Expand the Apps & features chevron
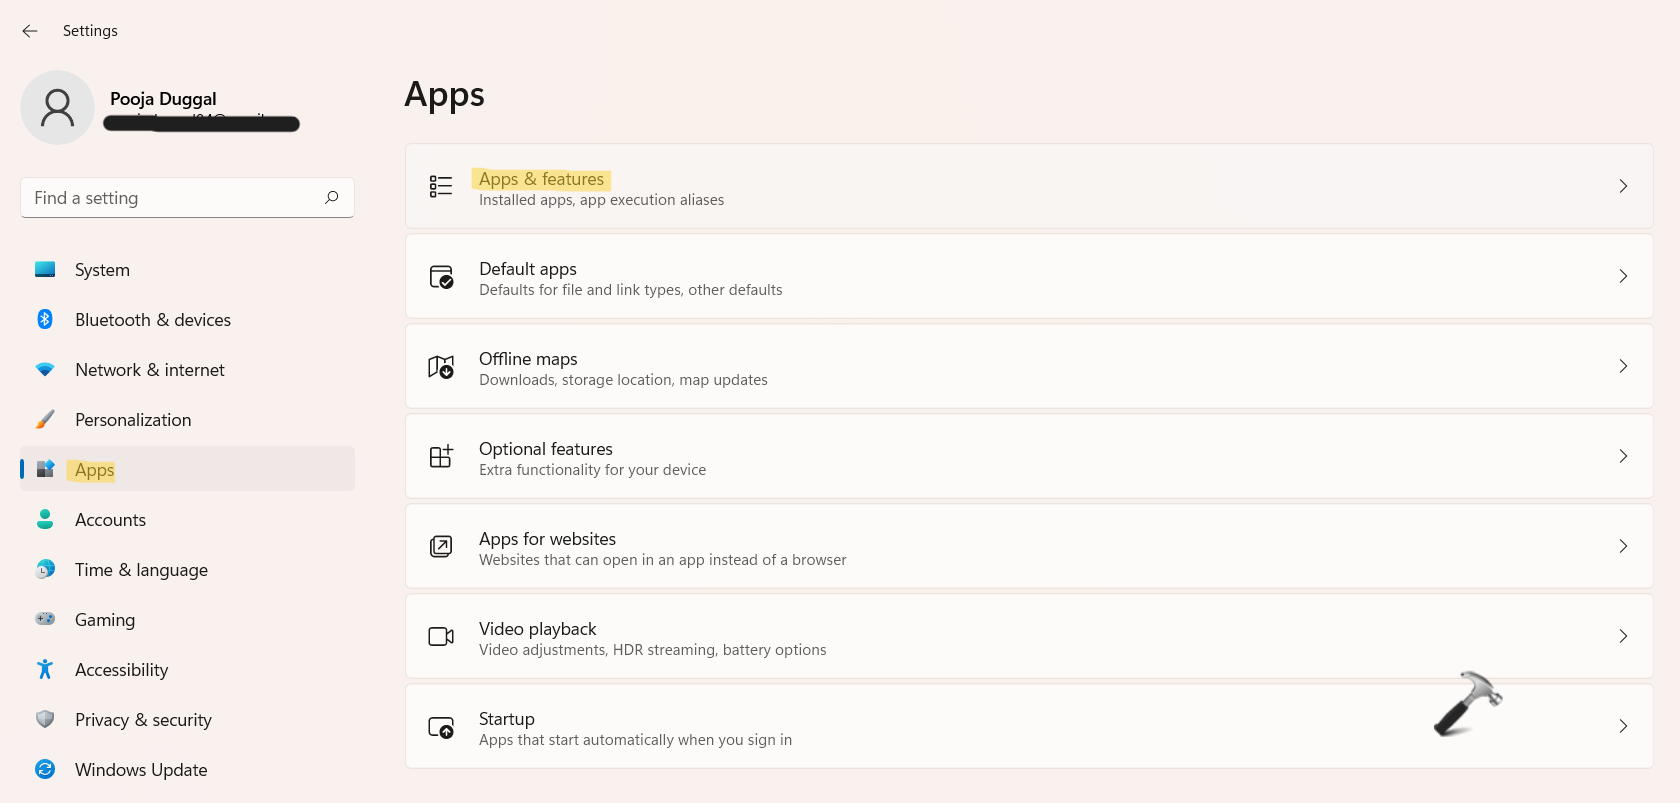Image resolution: width=1680 pixels, height=803 pixels. point(1622,186)
